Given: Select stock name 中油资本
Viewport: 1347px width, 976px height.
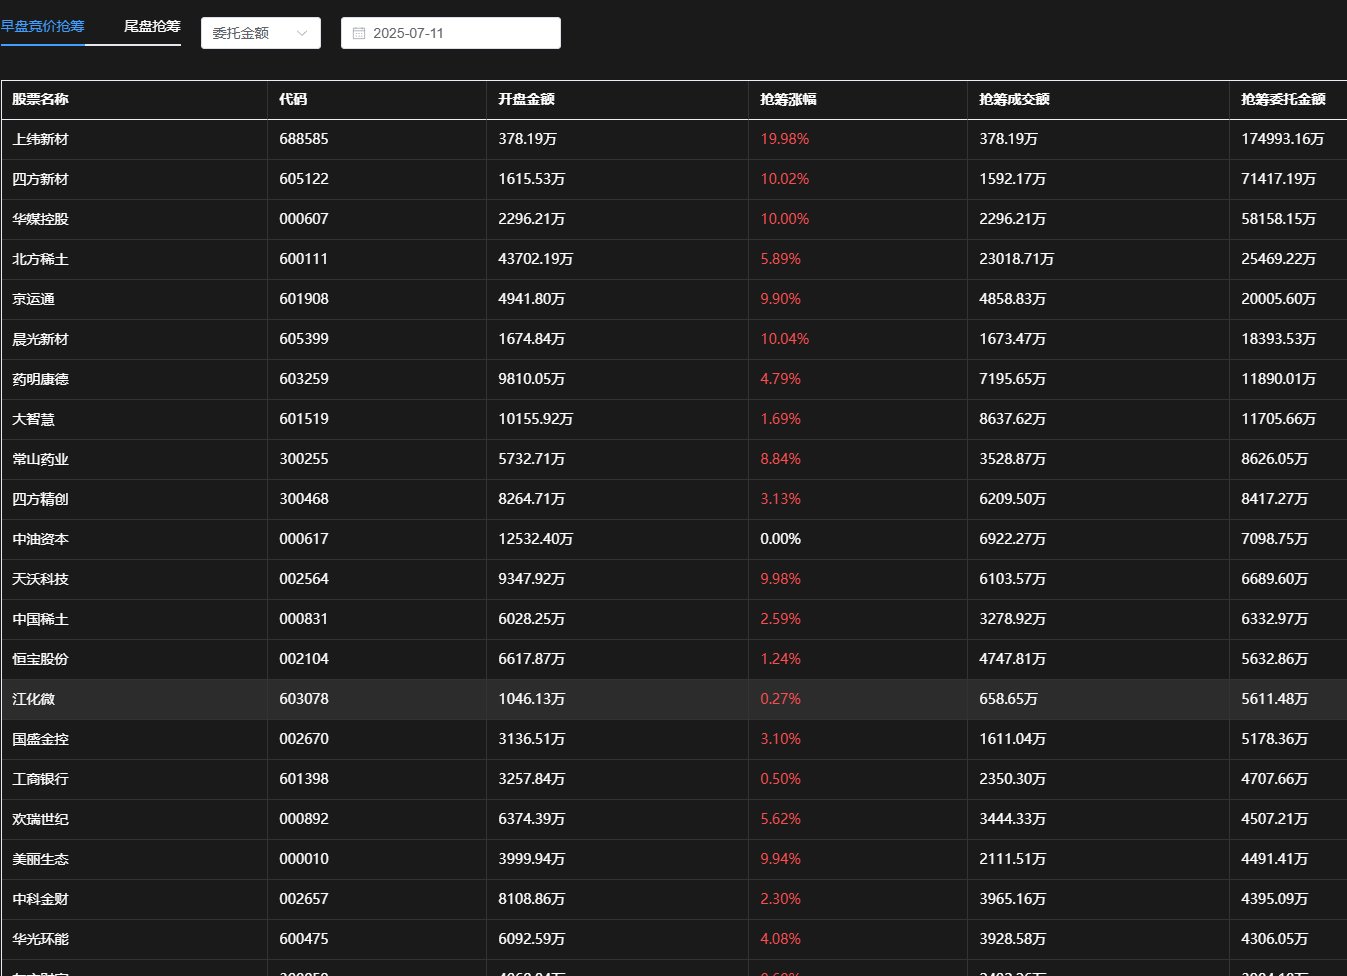Looking at the screenshot, I should (x=41, y=539).
